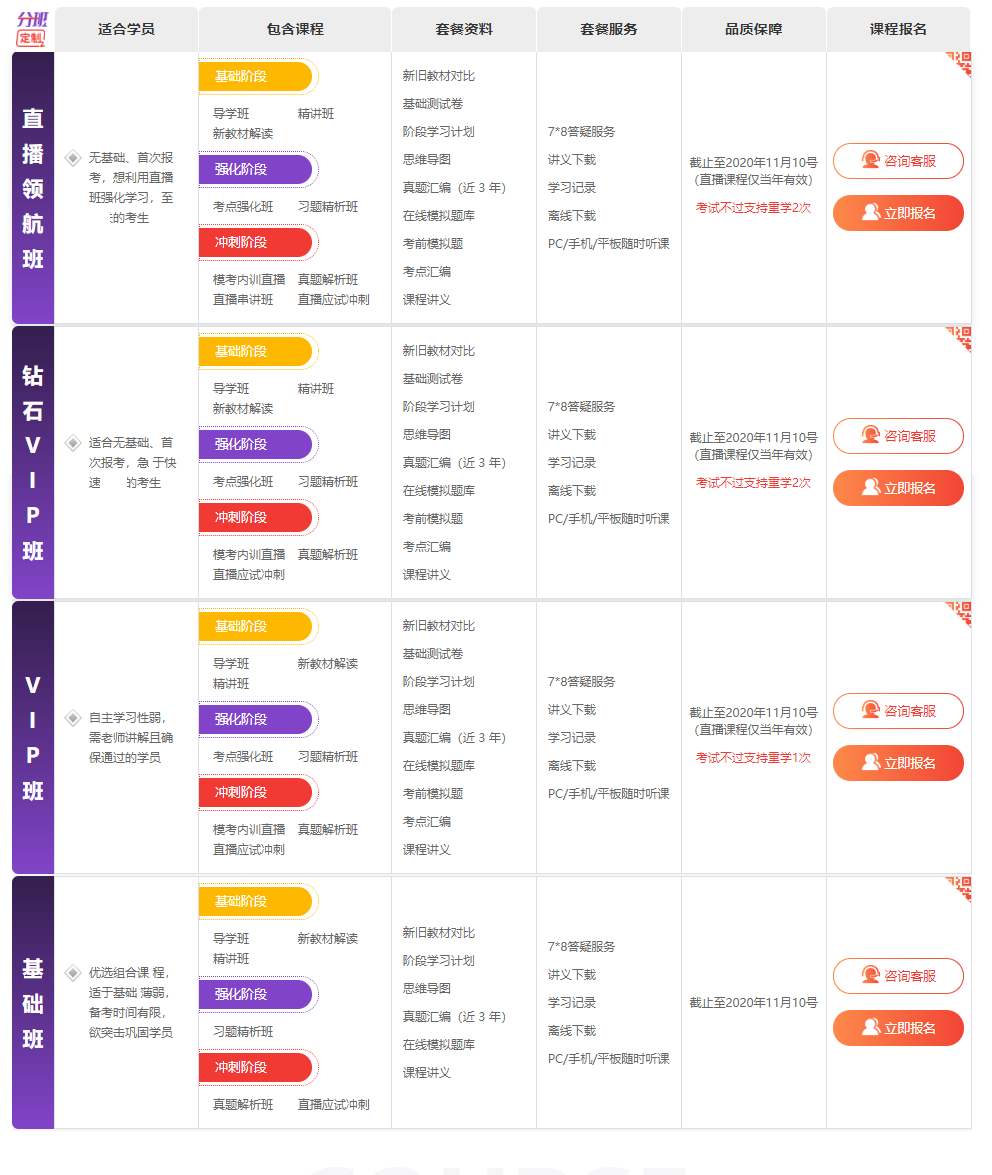Click the 分班定制 logo icon

tap(32, 28)
